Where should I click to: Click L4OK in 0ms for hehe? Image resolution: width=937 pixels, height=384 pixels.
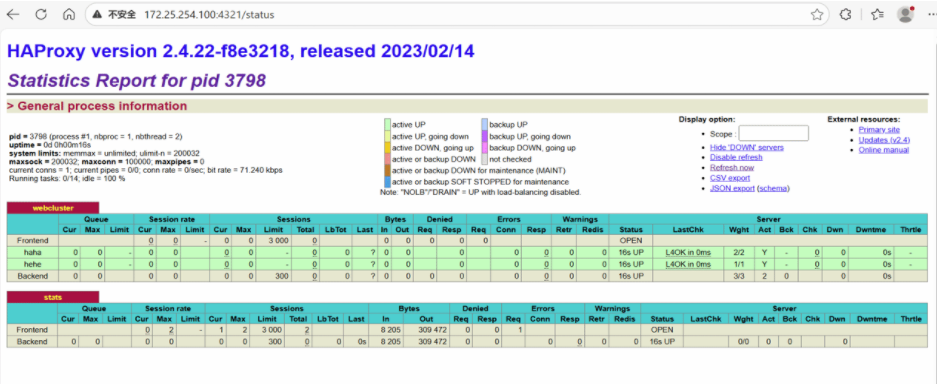coord(688,264)
